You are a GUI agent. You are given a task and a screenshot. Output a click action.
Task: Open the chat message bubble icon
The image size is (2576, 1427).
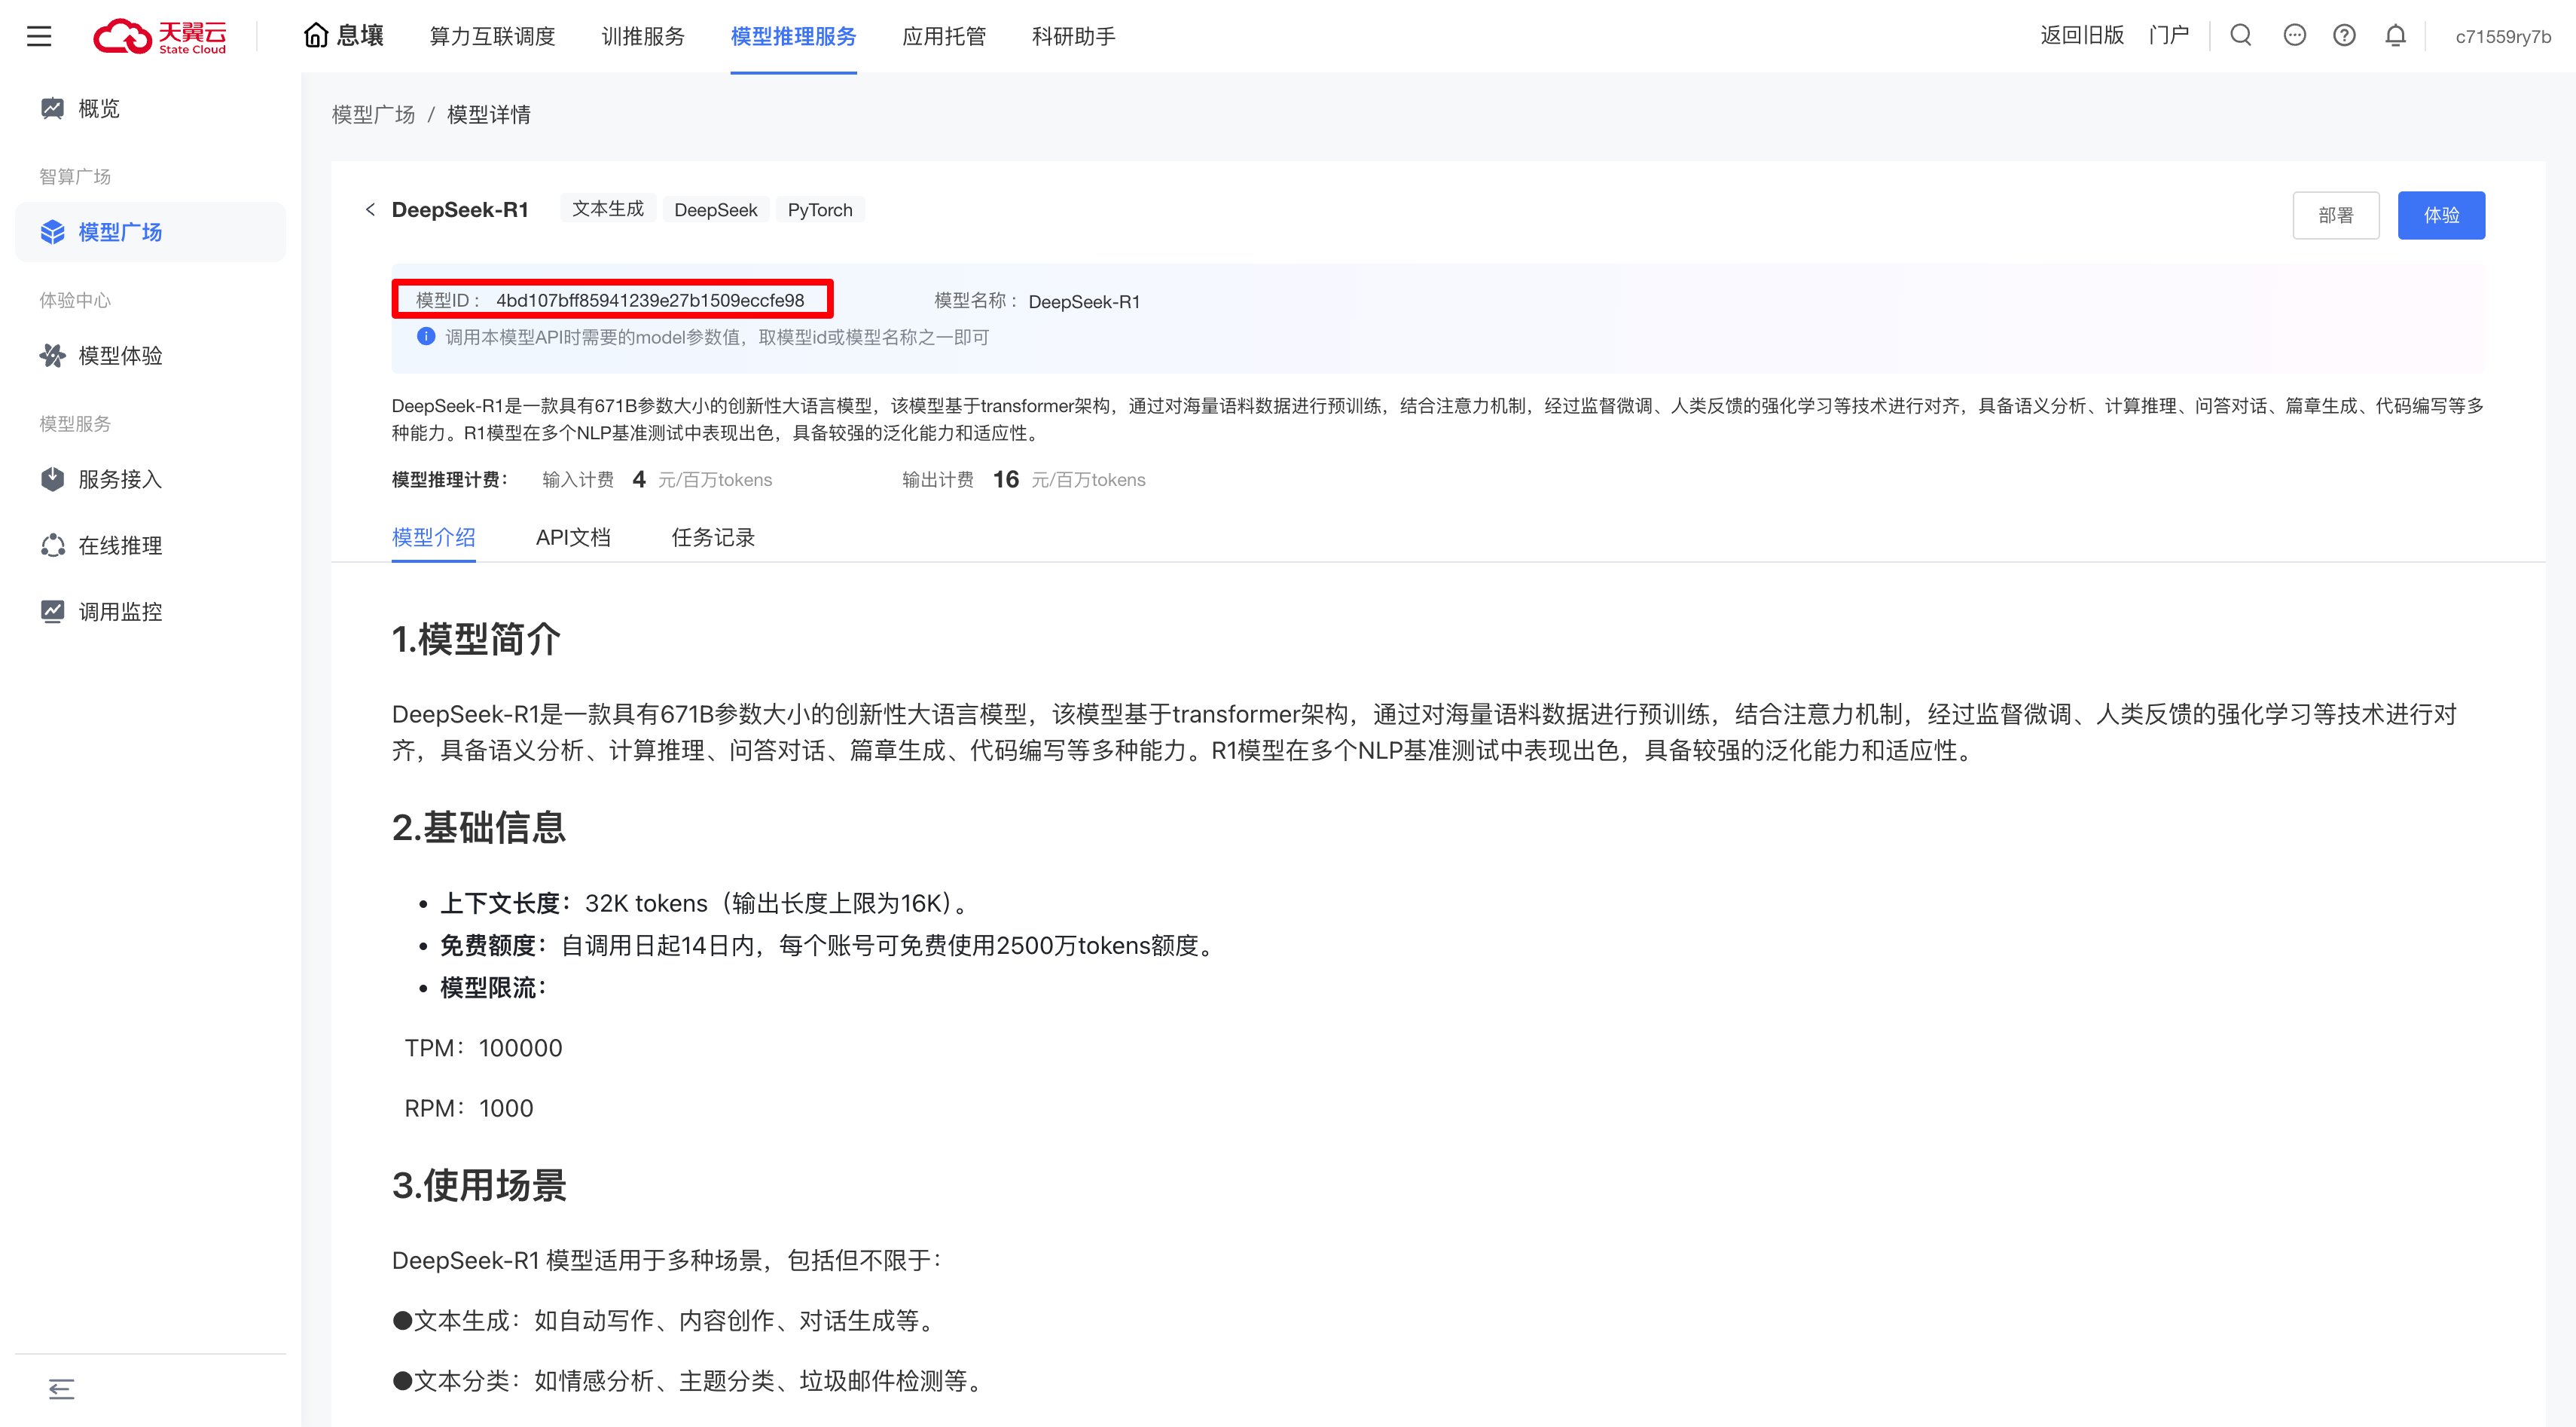2294,36
